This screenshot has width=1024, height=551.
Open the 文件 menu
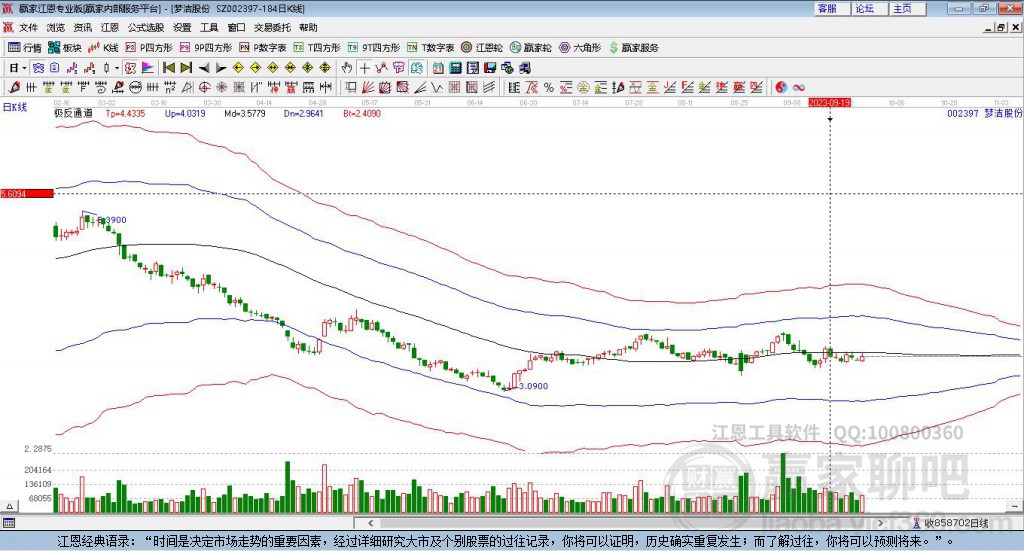(28, 27)
